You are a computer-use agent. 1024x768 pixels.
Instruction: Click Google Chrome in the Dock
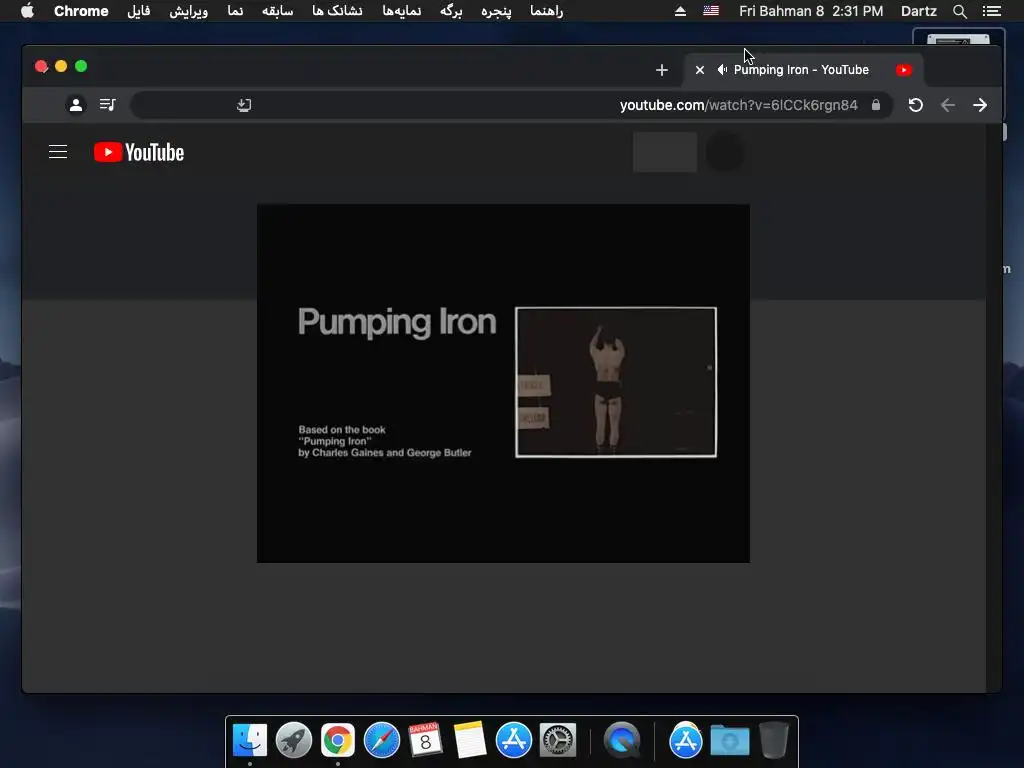coord(338,740)
